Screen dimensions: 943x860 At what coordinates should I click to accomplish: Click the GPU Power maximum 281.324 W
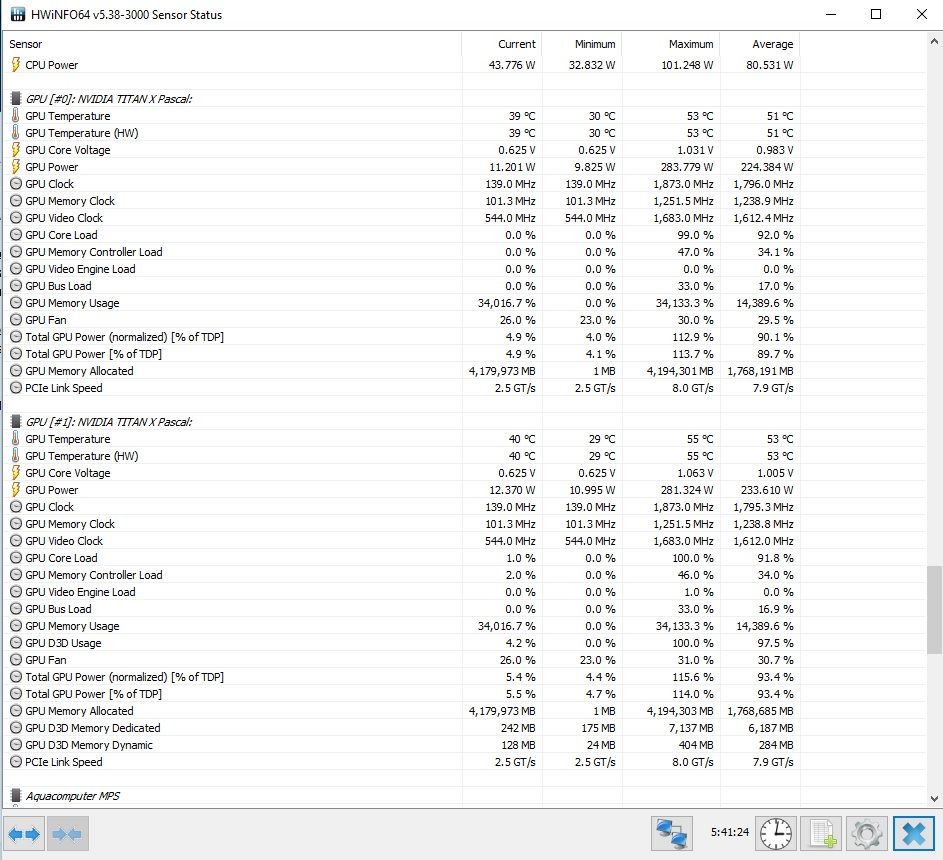(687, 490)
